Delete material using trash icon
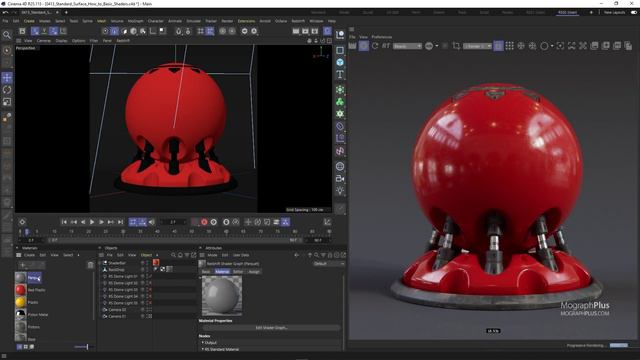This screenshot has height=360, width=640. [x=90, y=265]
